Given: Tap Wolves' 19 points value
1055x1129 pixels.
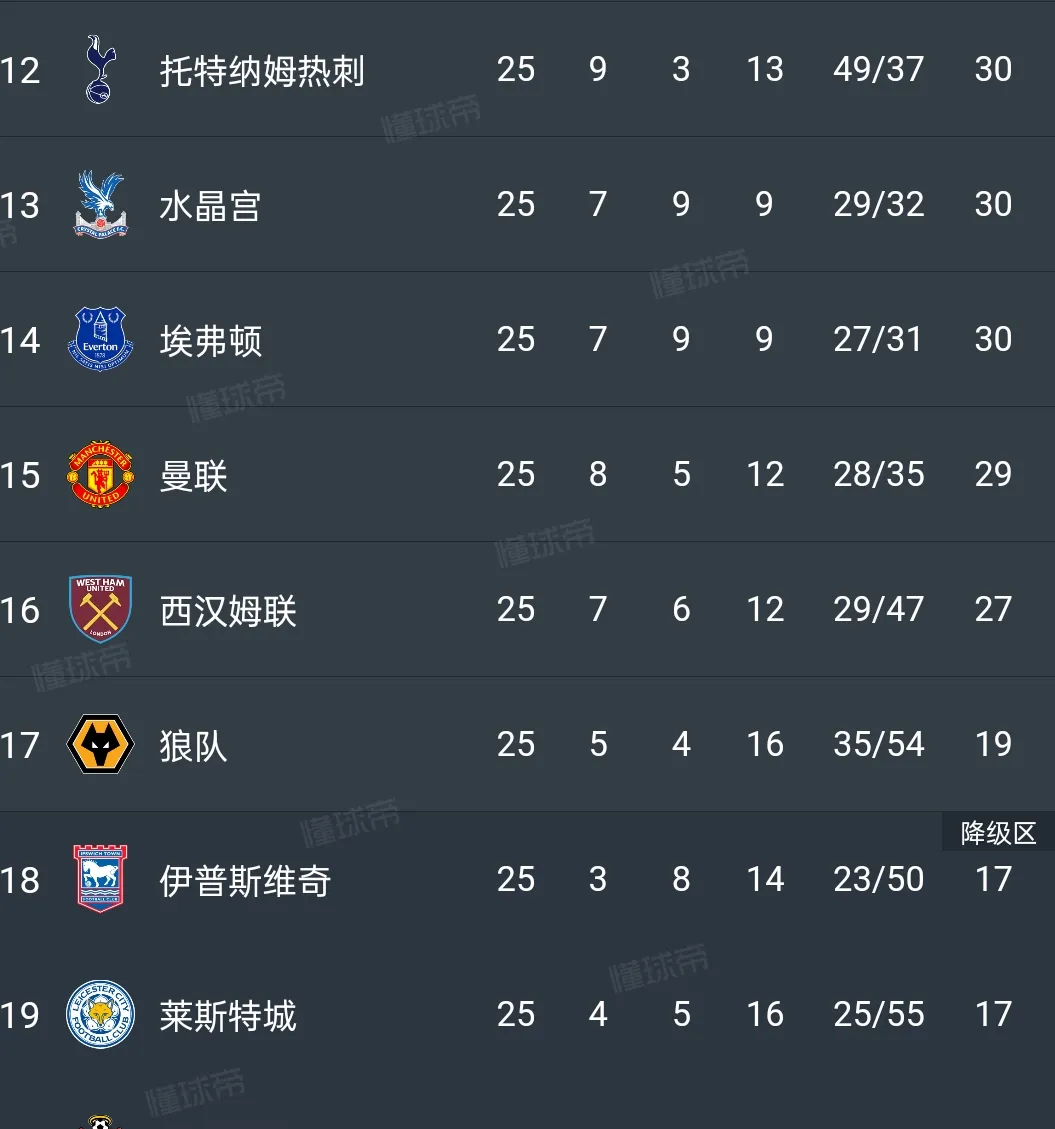Looking at the screenshot, I should [x=993, y=745].
